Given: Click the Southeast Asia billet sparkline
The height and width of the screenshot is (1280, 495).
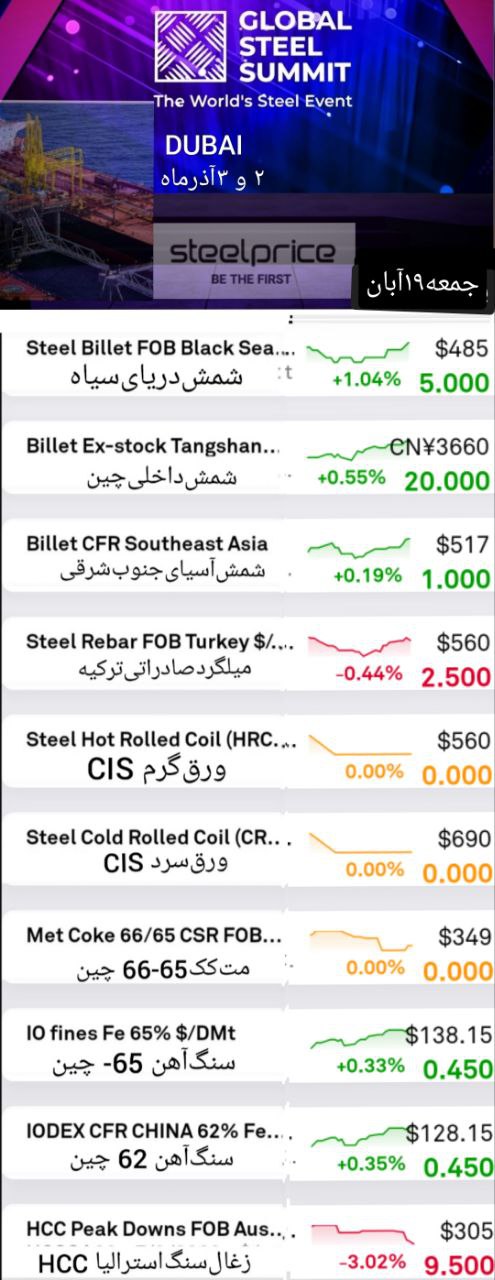Looking at the screenshot, I should (x=358, y=547).
